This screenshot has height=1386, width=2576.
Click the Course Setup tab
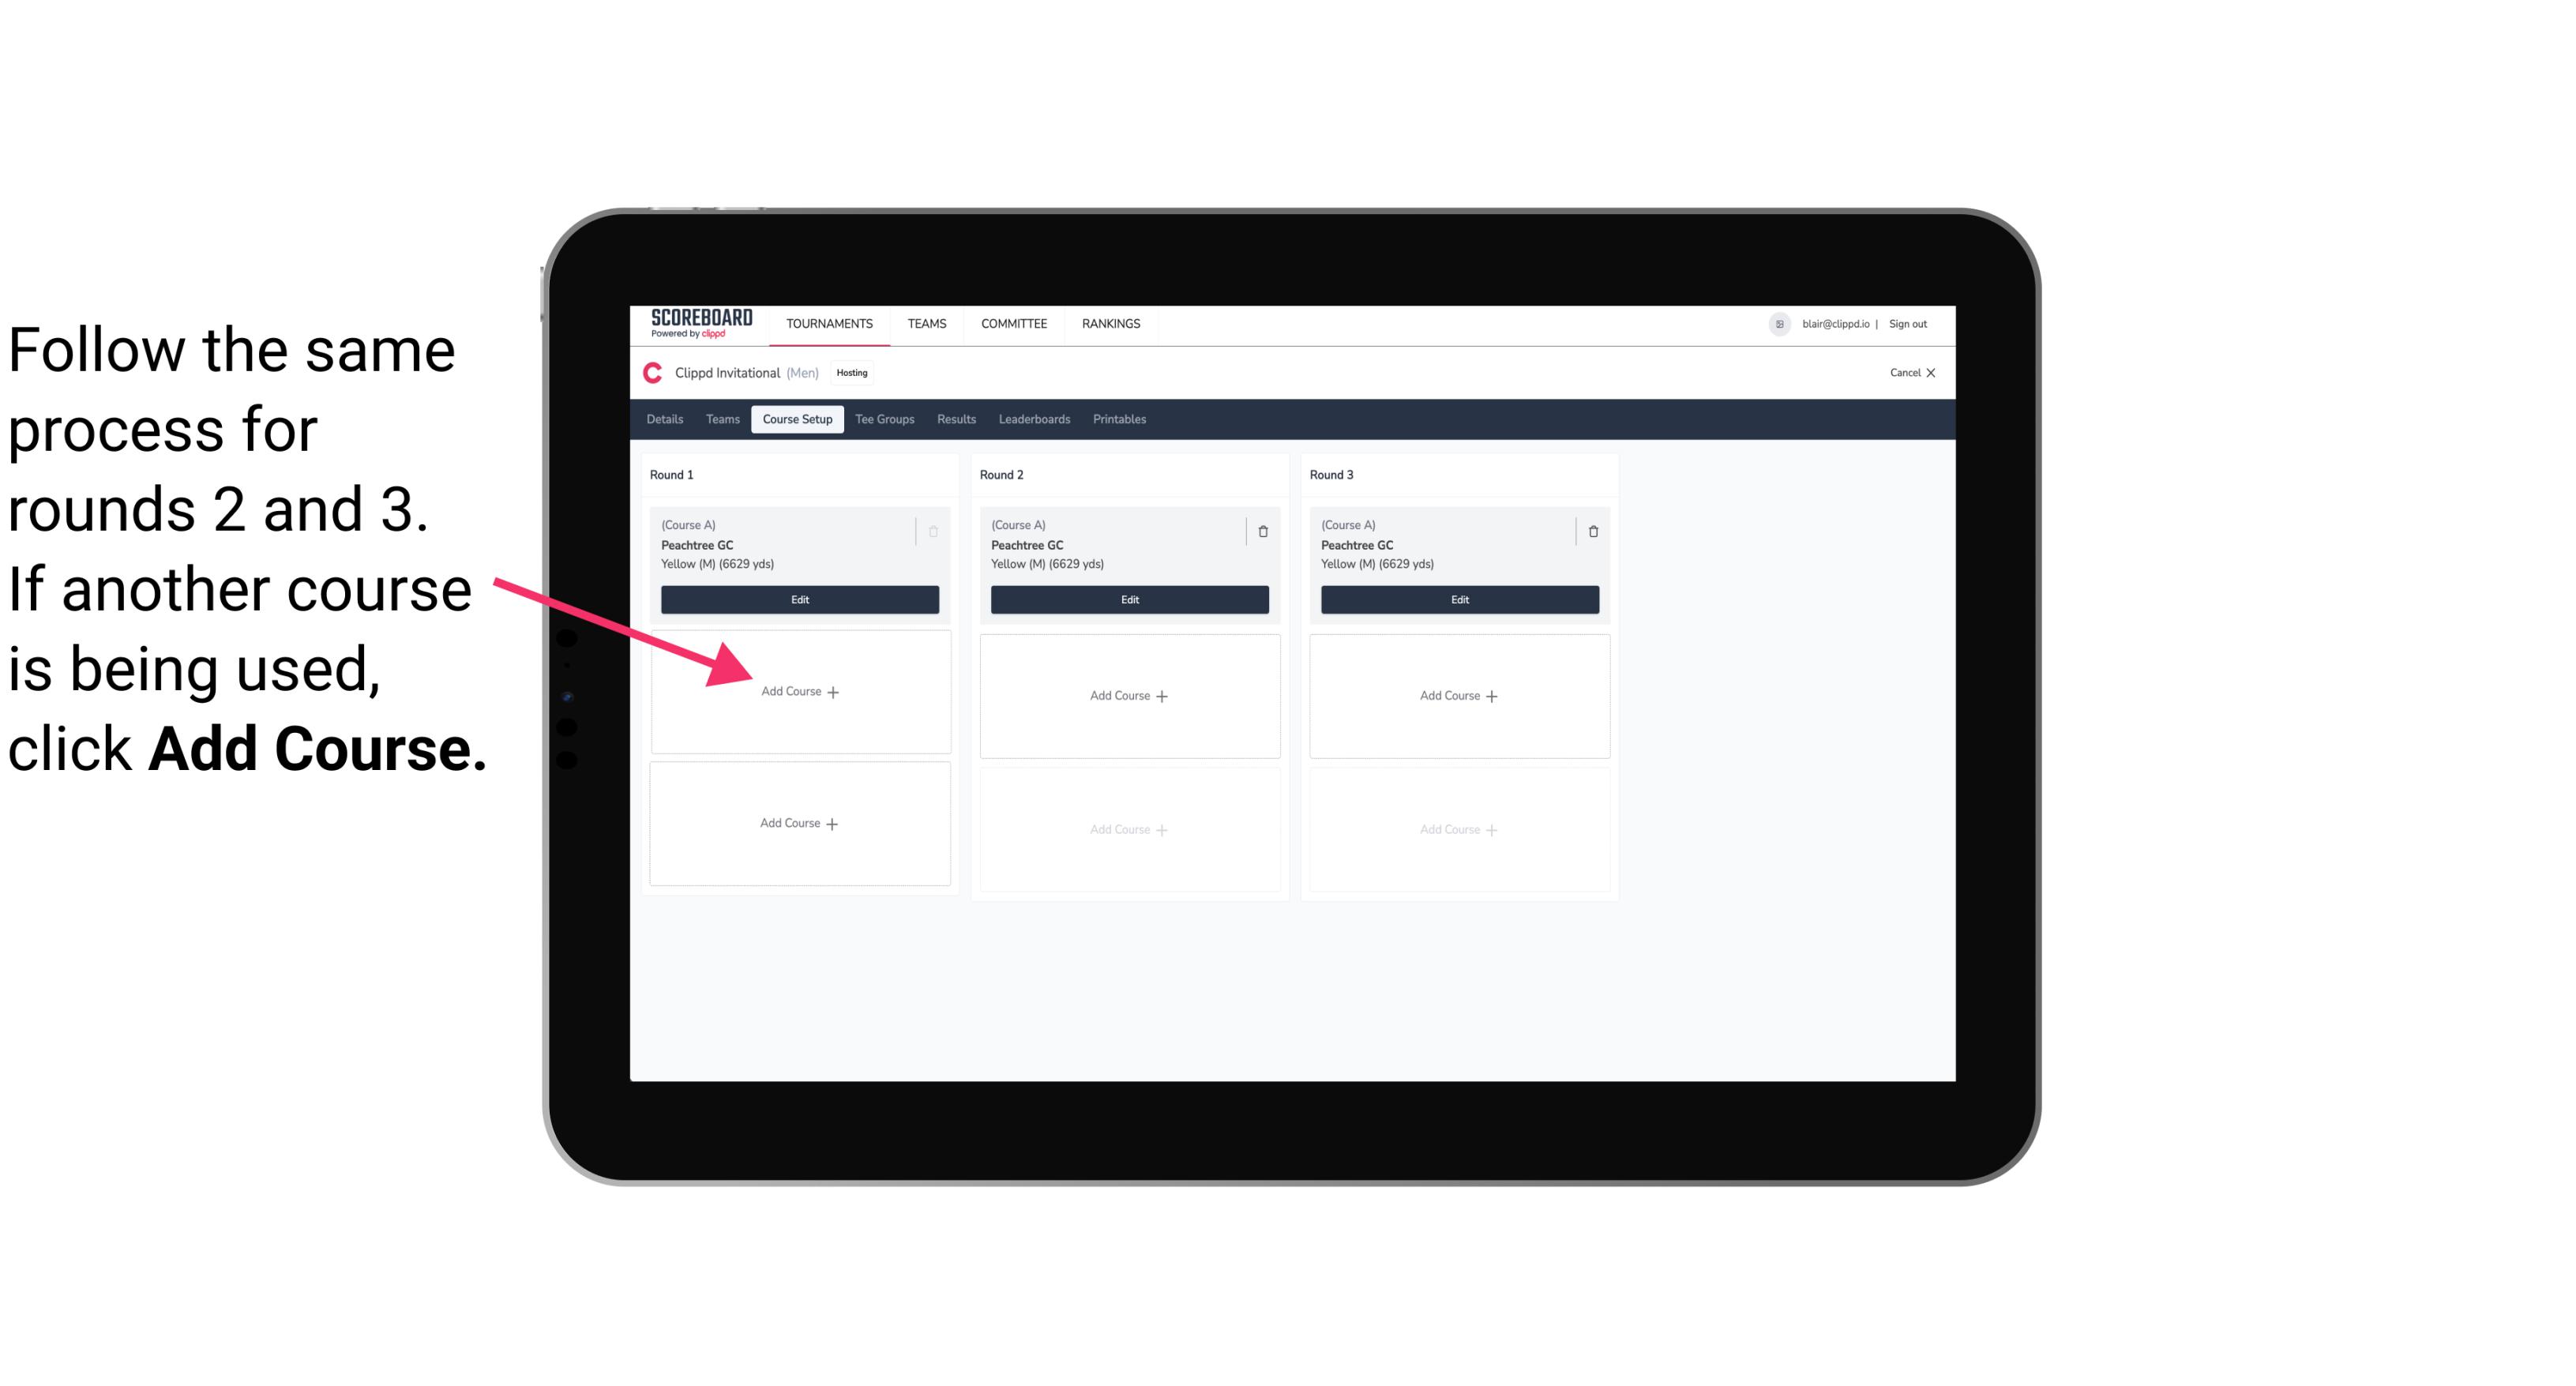(x=795, y=419)
